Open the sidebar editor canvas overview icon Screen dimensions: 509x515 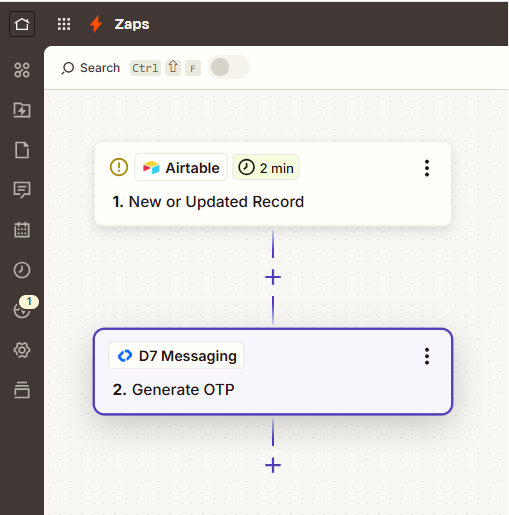(22, 70)
